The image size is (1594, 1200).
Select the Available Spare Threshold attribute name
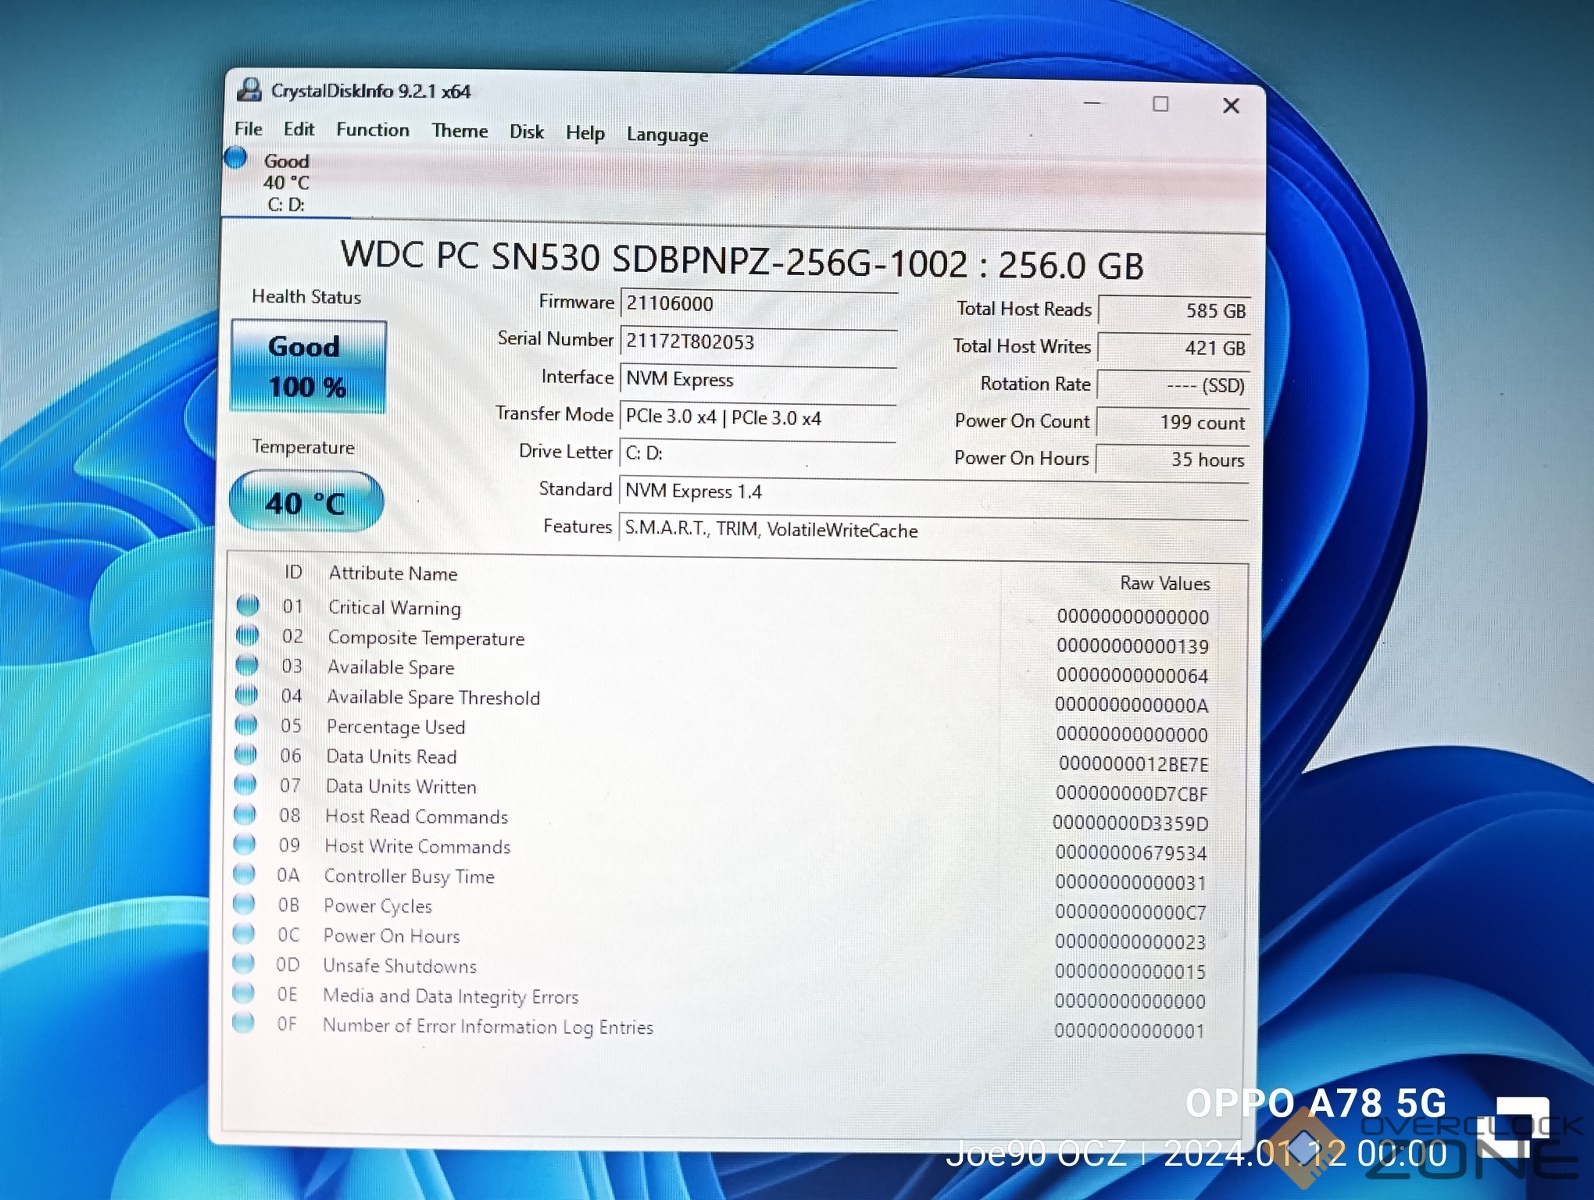click(x=433, y=698)
